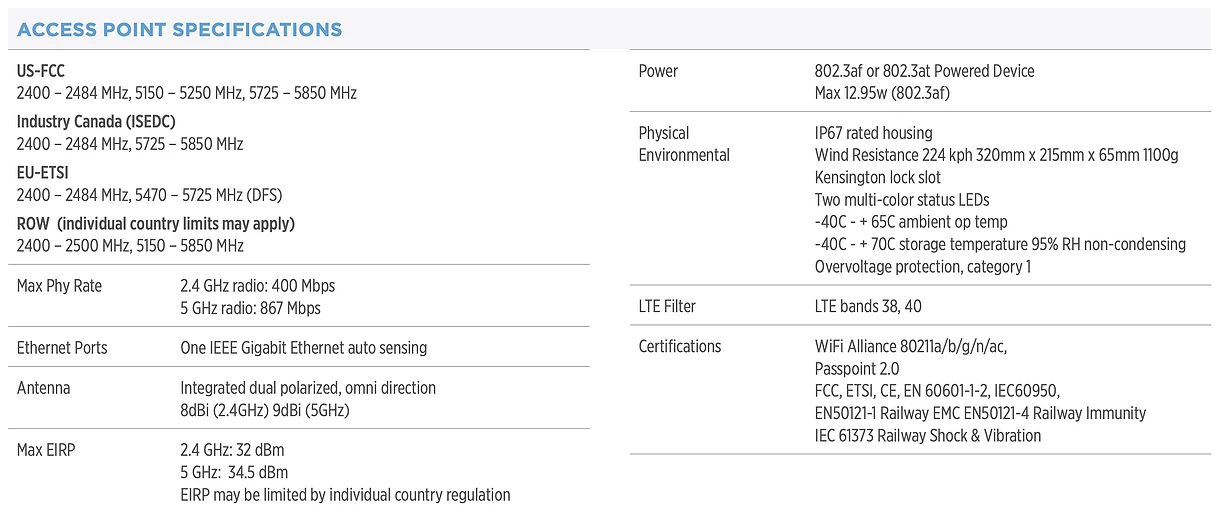The height and width of the screenshot is (516, 1220).
Task: Click the ROW individual country limits heading
Action: 156,223
